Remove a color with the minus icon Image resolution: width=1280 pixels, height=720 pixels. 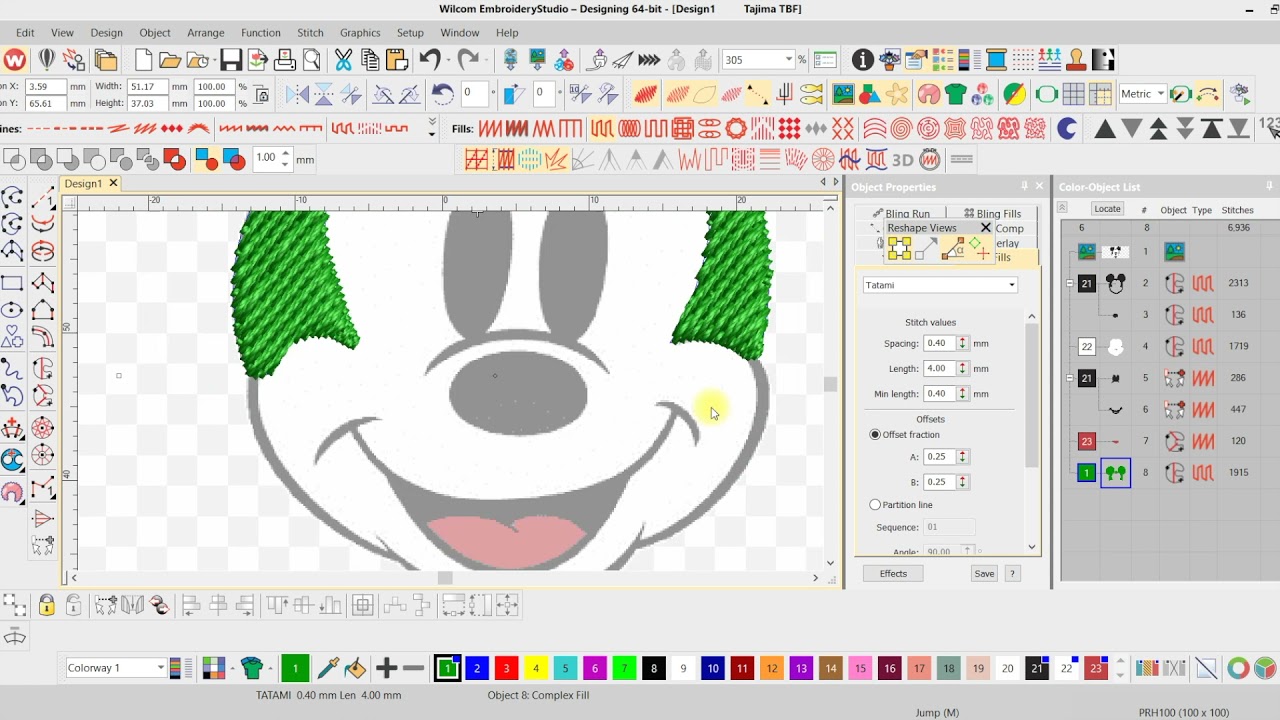pyautogui.click(x=413, y=668)
